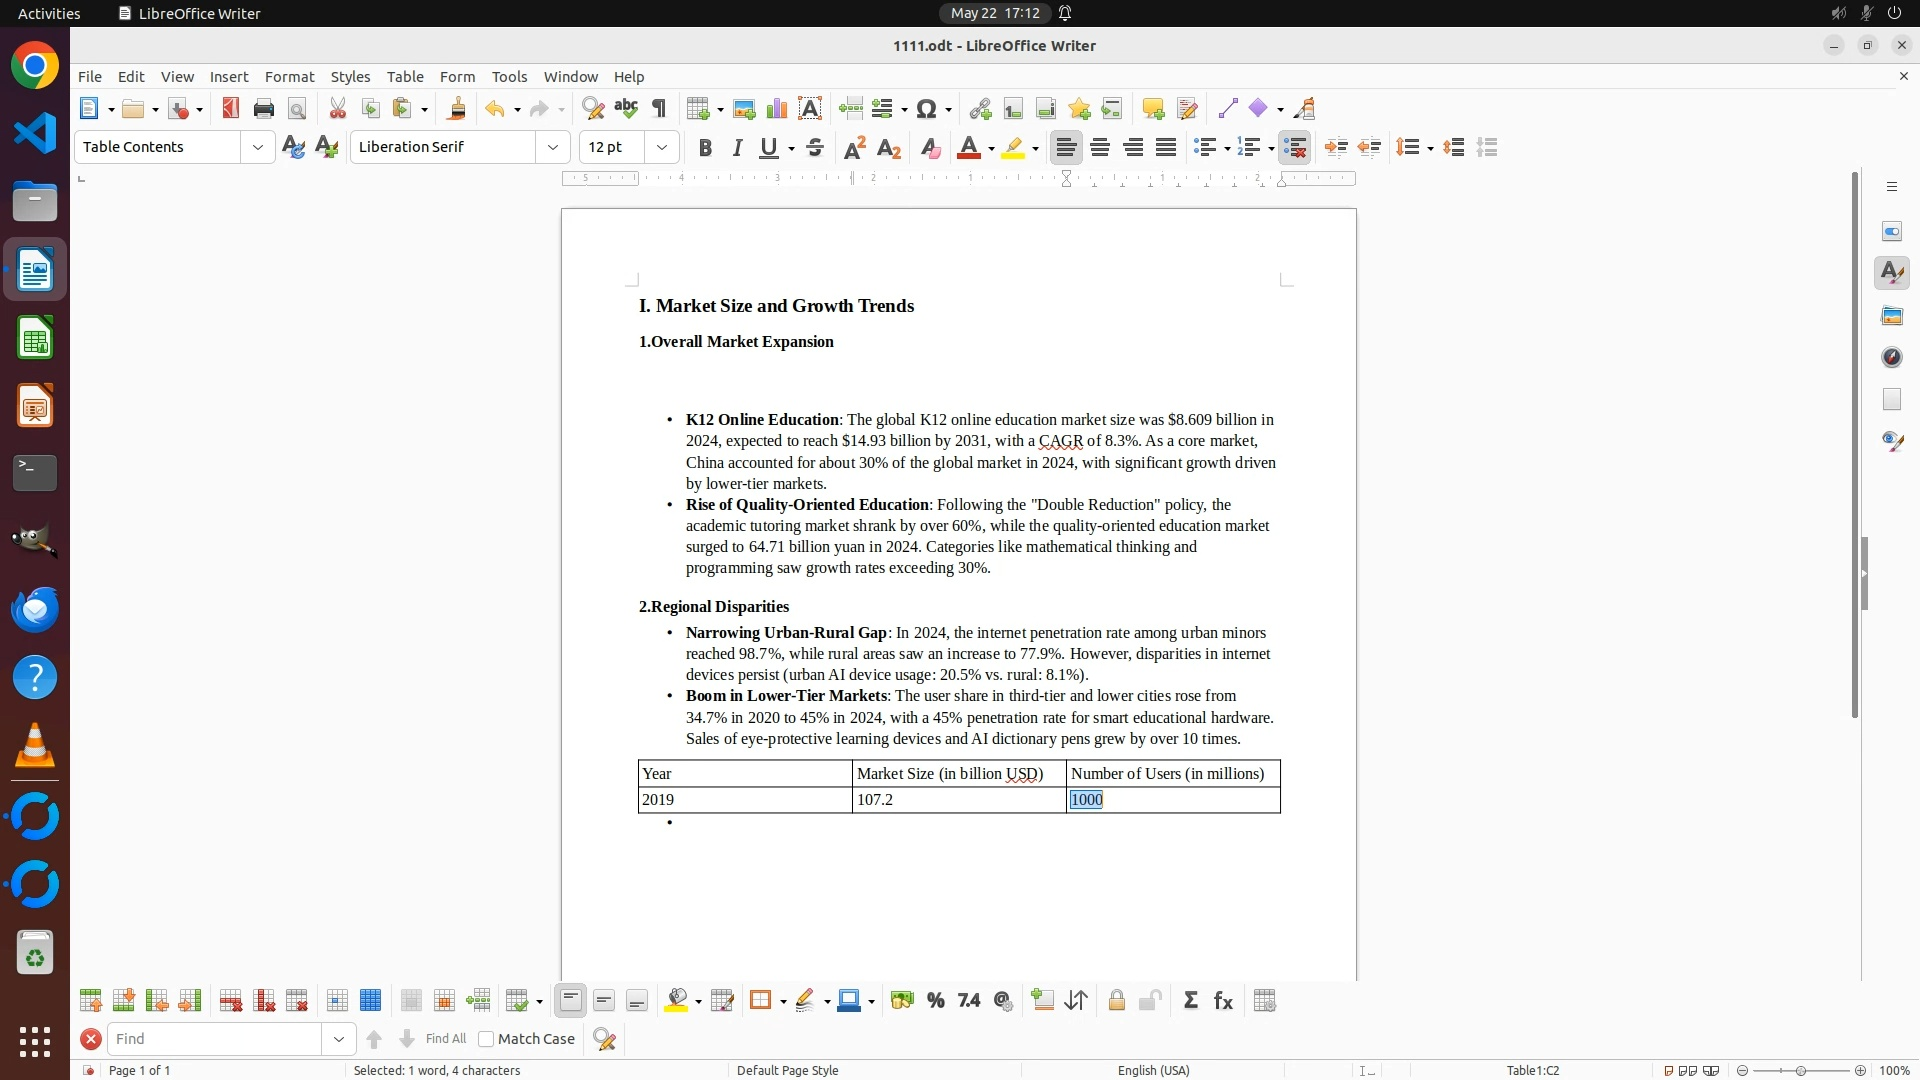Open the Table menu

tap(405, 77)
